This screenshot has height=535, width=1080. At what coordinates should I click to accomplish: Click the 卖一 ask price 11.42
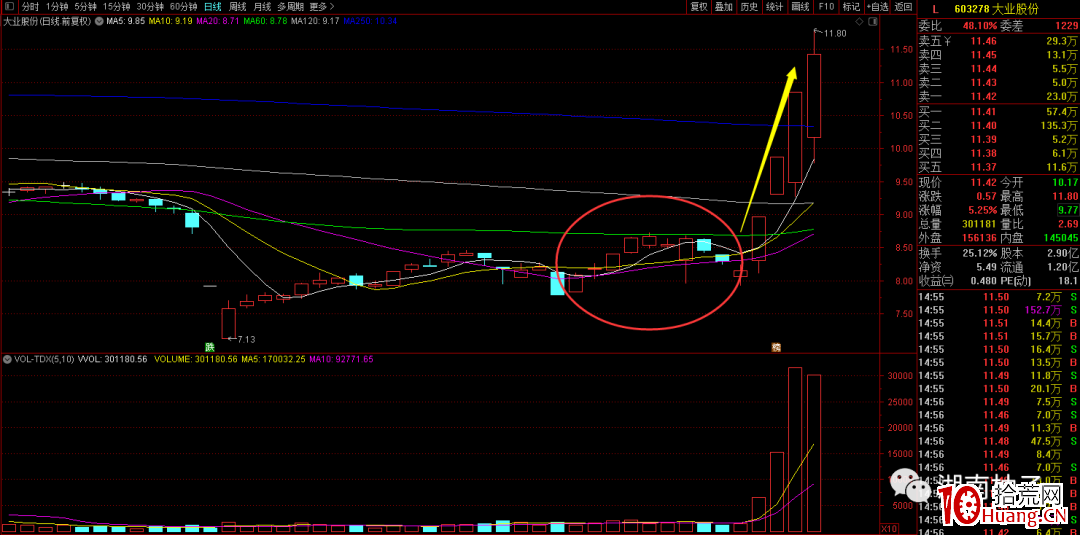tap(983, 96)
